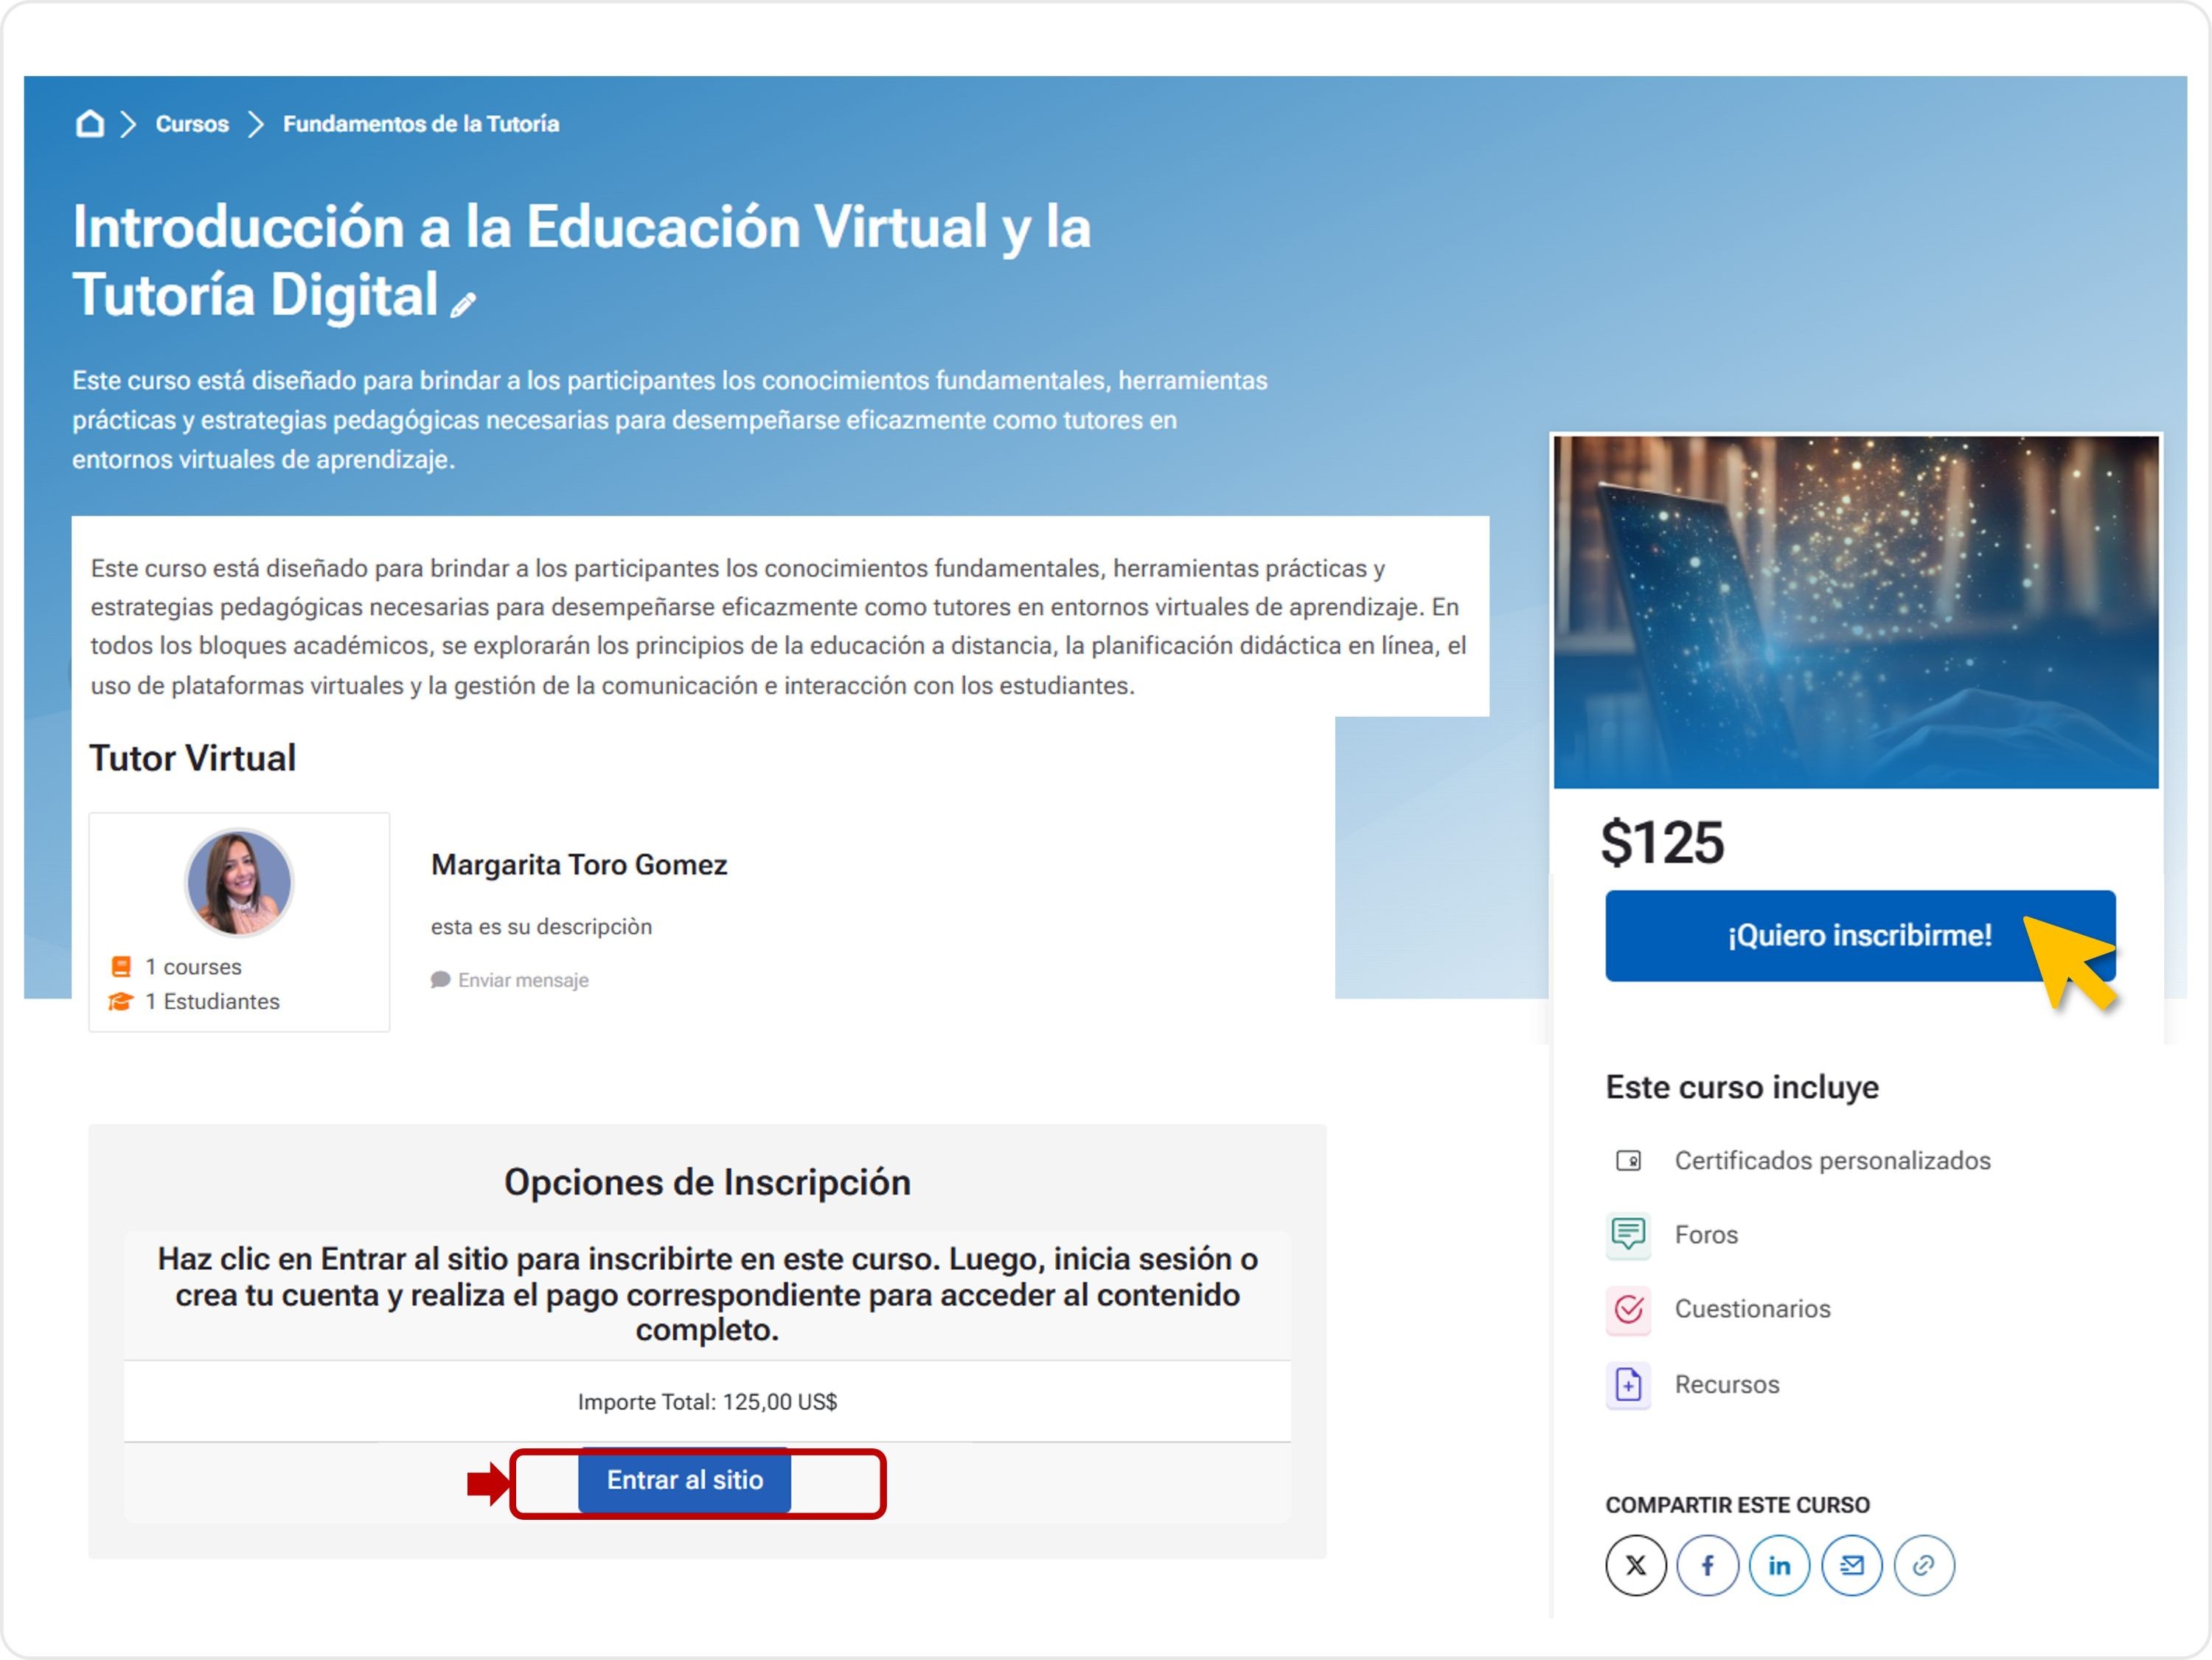Share course on X (Twitter)
The image size is (2212, 1660).
click(1635, 1565)
